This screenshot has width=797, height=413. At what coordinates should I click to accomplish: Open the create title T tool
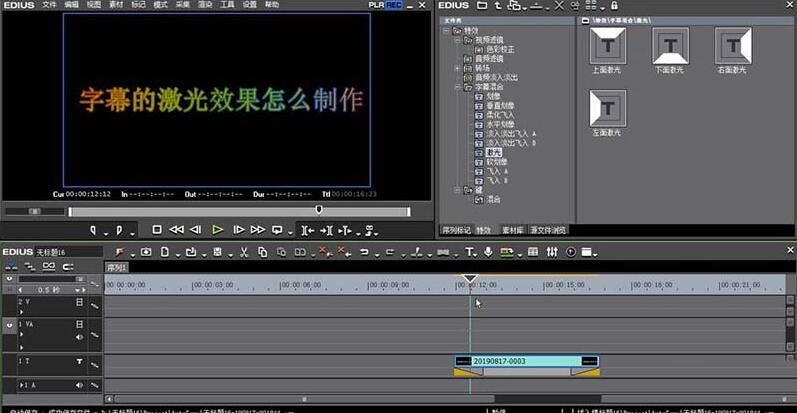click(469, 252)
